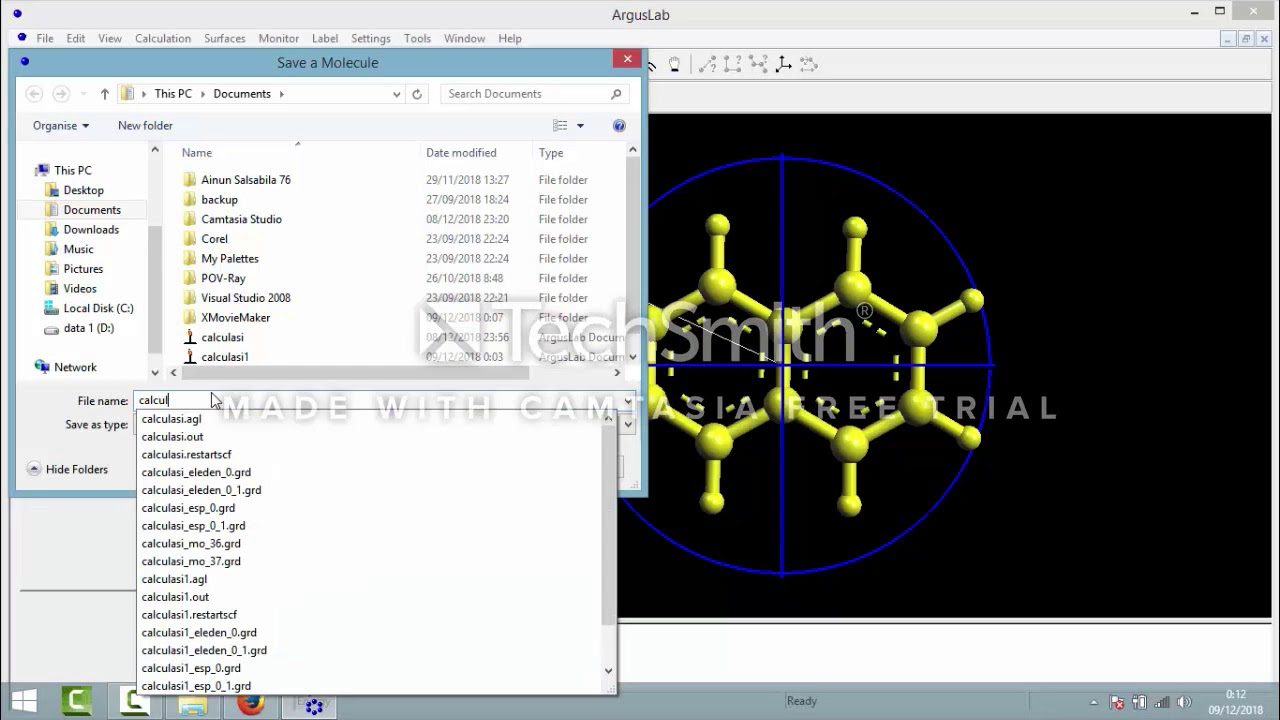
Task: Click This PC in the breadcrumb path
Action: tap(173, 94)
